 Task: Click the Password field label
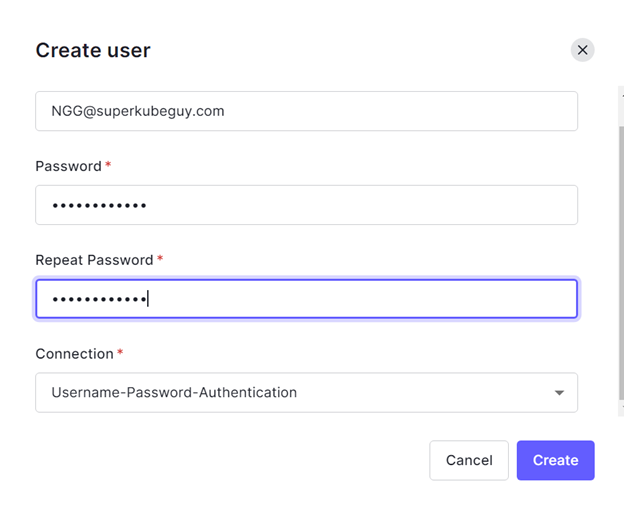point(68,166)
